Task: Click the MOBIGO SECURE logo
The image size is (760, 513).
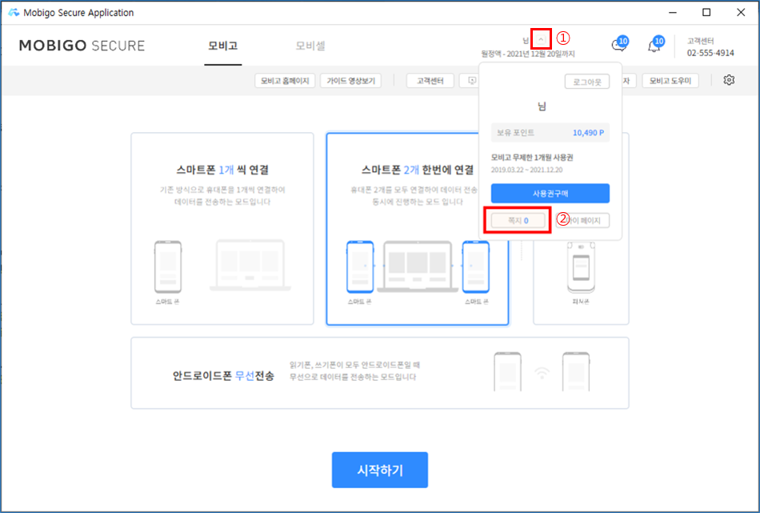Action: [82, 46]
